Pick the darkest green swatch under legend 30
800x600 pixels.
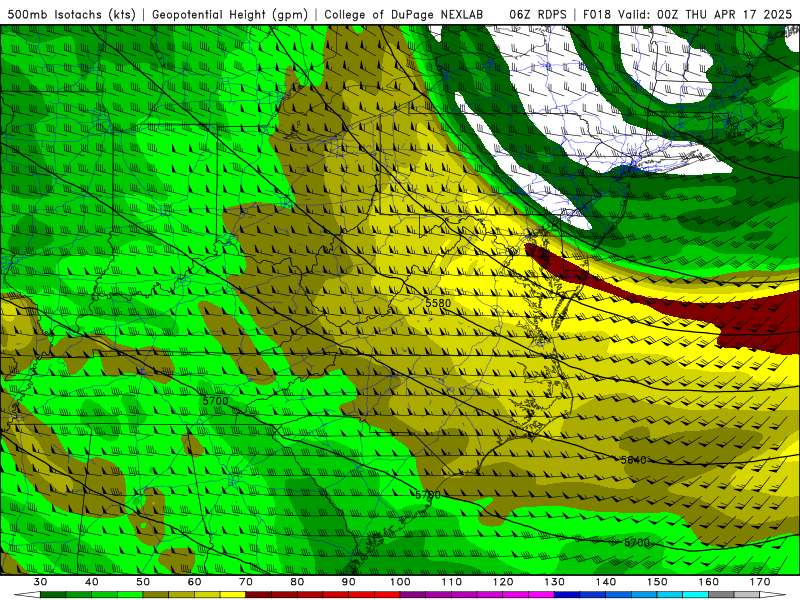(53, 595)
